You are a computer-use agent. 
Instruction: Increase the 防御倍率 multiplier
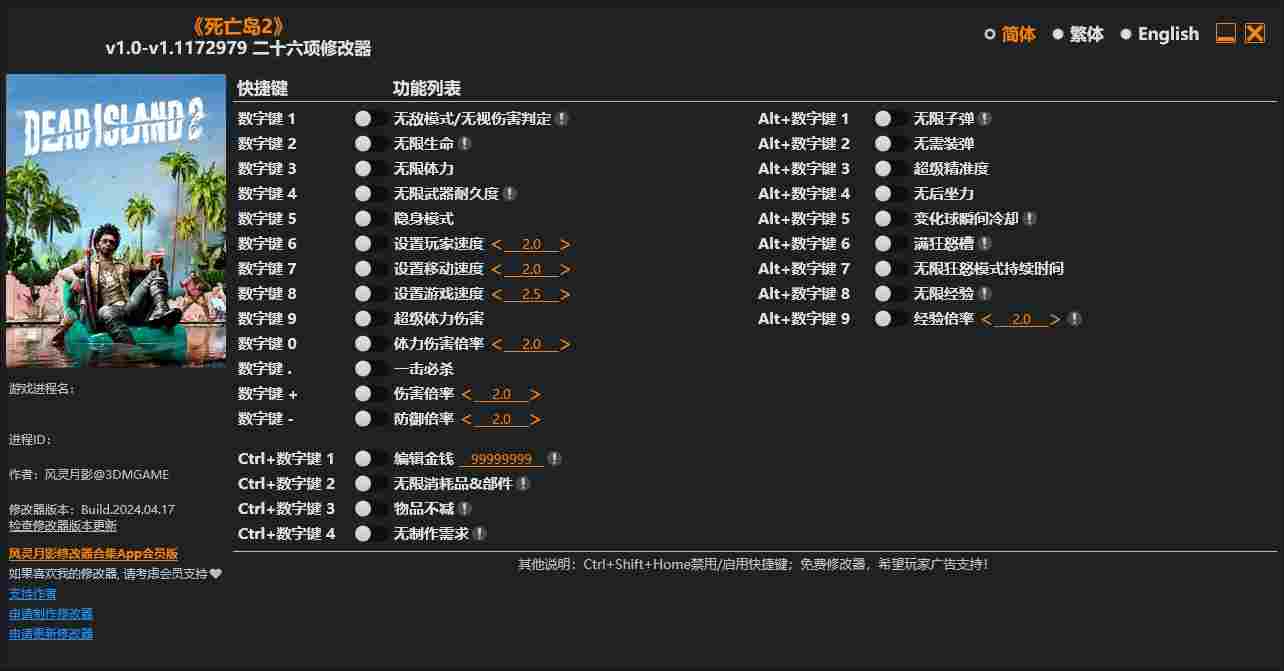click(536, 419)
